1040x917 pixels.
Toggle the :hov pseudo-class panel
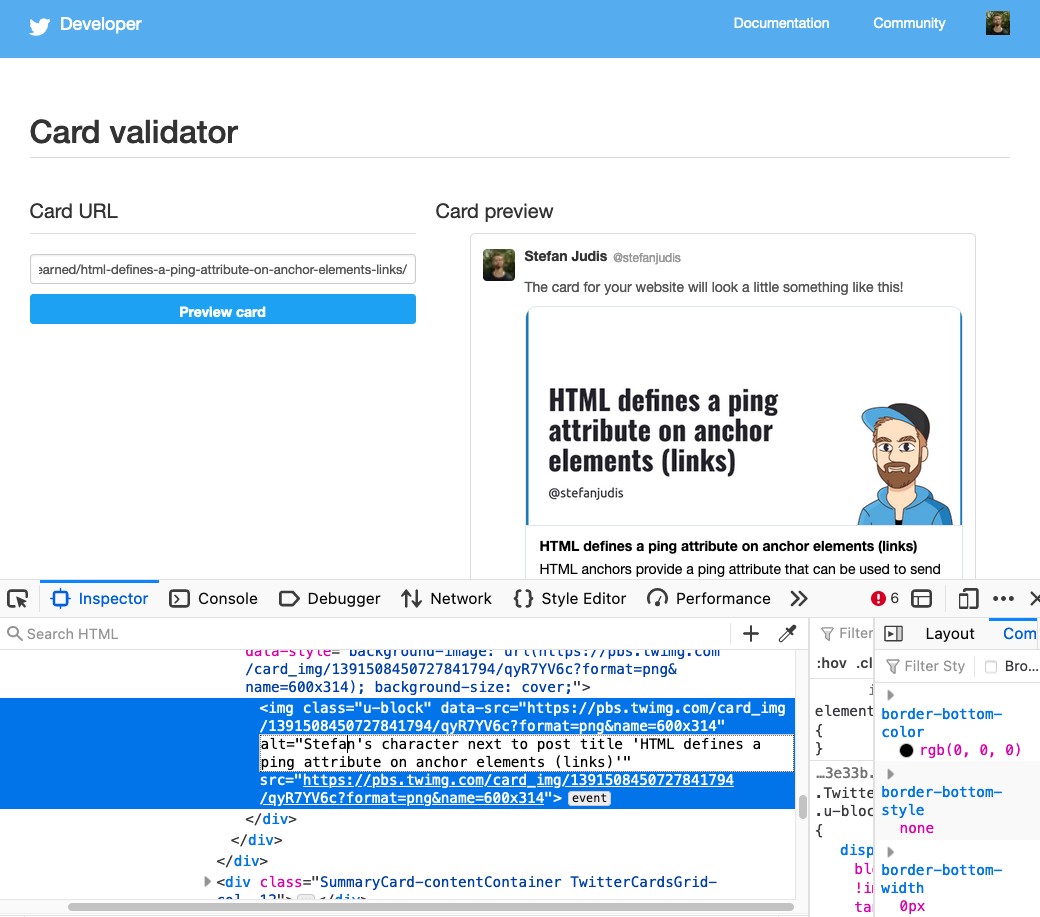[832, 663]
